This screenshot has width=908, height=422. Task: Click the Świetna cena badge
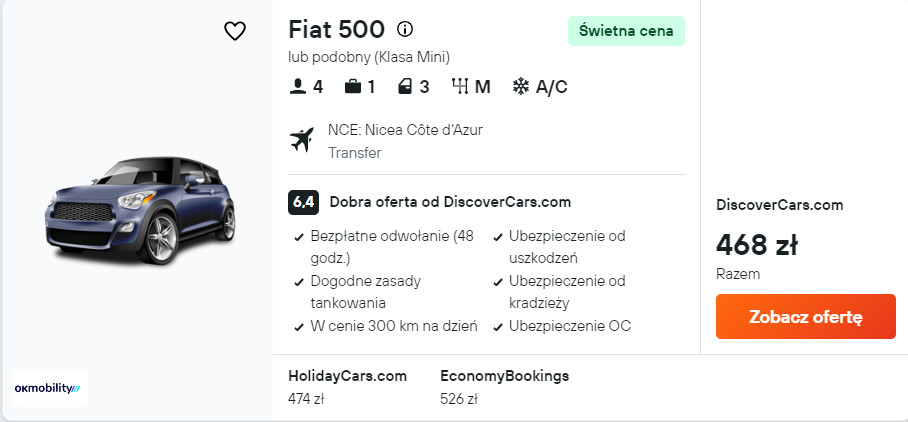click(626, 31)
